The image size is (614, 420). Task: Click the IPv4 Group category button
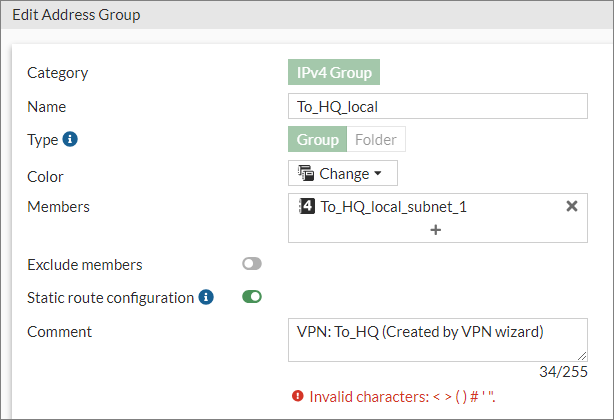click(x=334, y=72)
